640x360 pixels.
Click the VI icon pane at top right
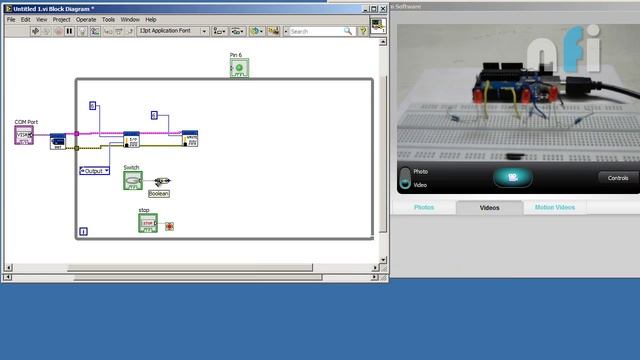[378, 25]
